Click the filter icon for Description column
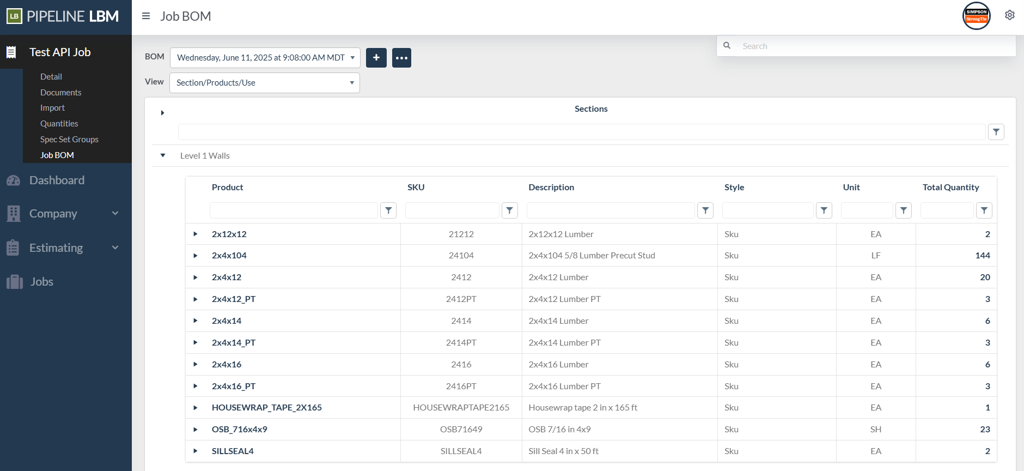1024x471 pixels. 705,210
